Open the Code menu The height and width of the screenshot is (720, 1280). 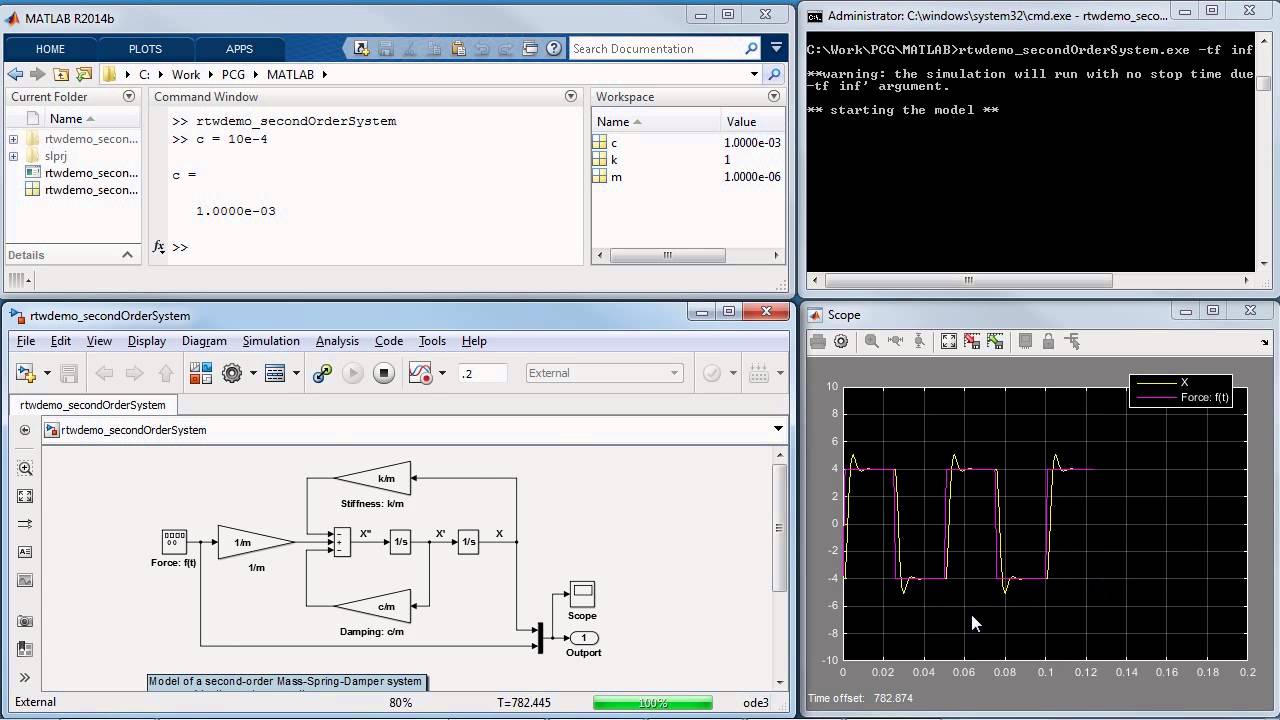tap(389, 341)
